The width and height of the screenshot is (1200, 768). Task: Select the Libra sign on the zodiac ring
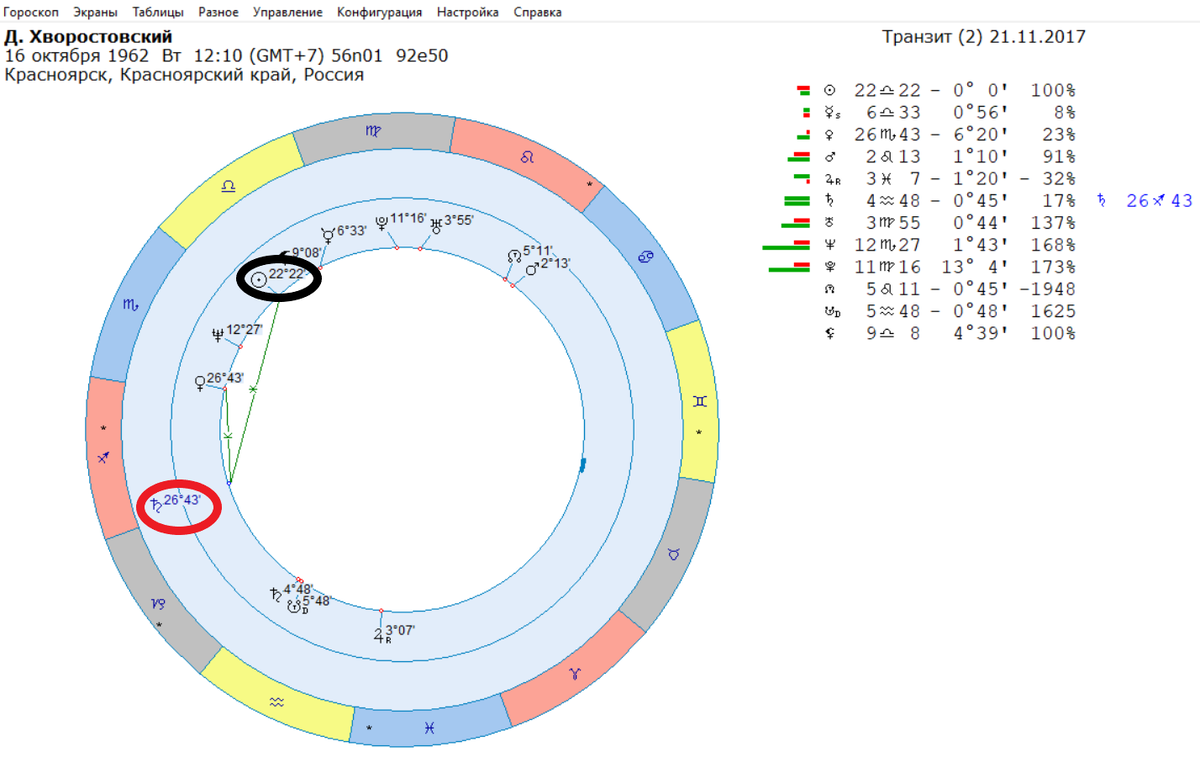point(230,186)
